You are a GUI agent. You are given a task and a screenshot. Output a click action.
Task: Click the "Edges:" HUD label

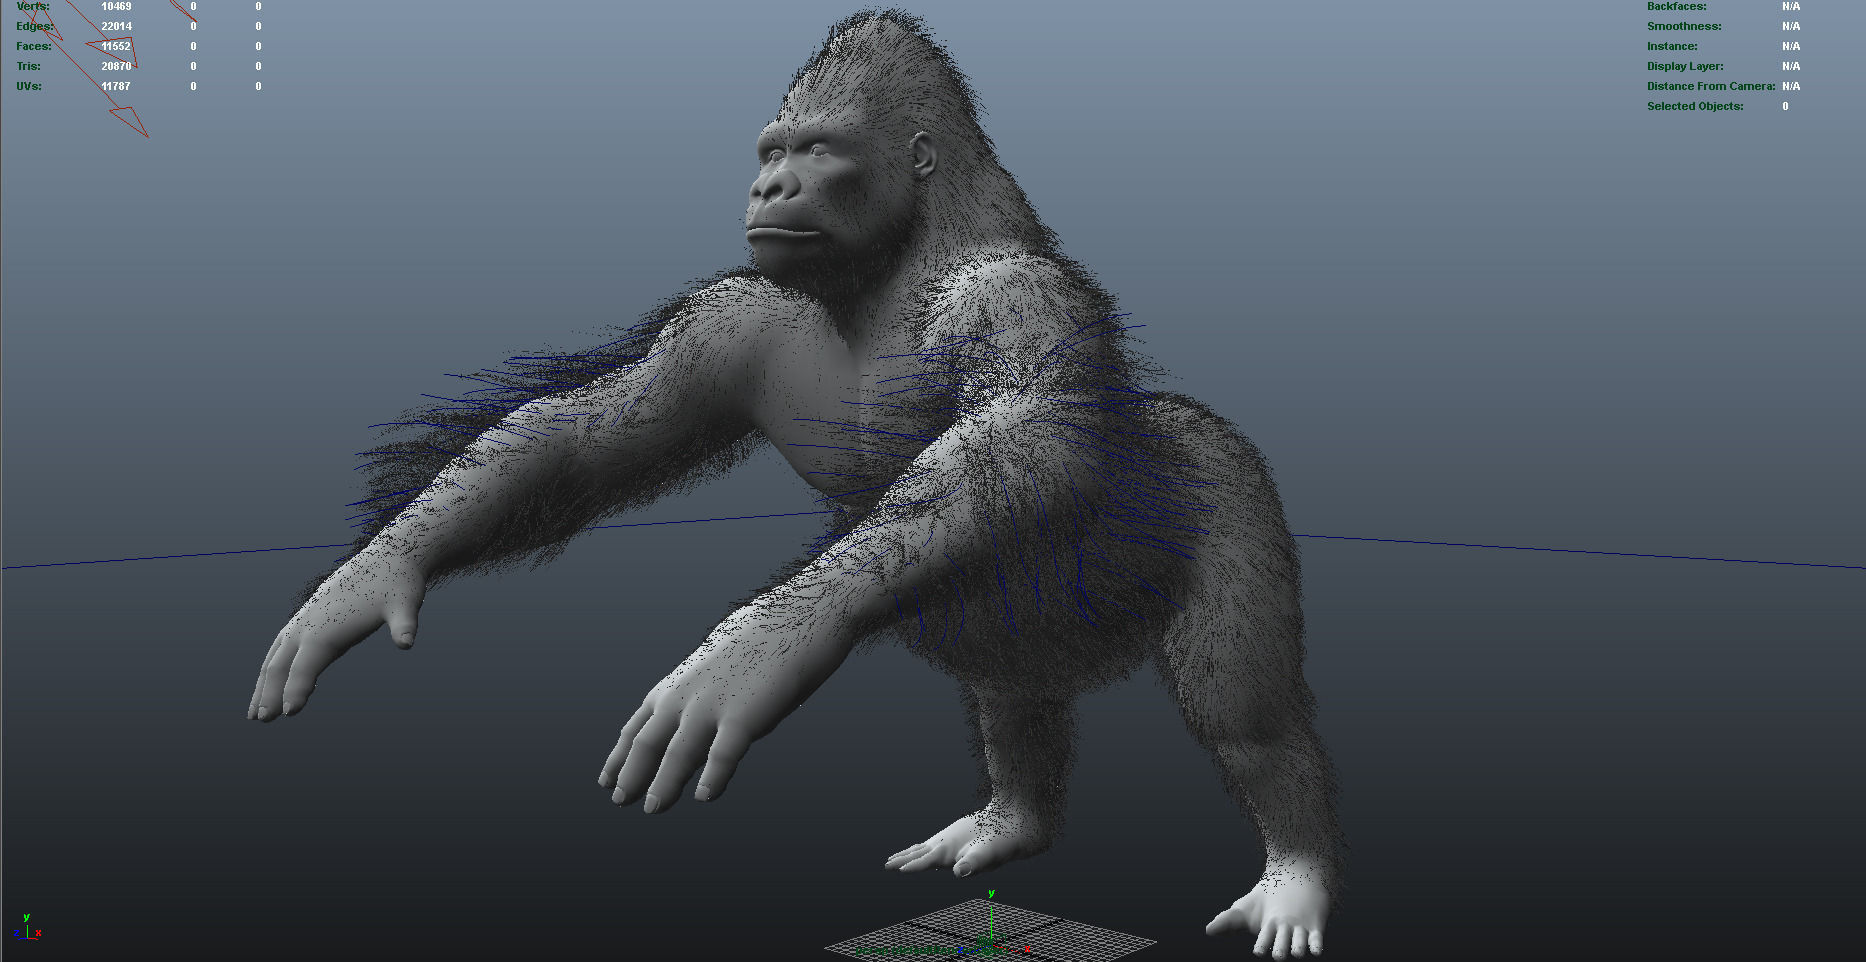pyautogui.click(x=35, y=26)
